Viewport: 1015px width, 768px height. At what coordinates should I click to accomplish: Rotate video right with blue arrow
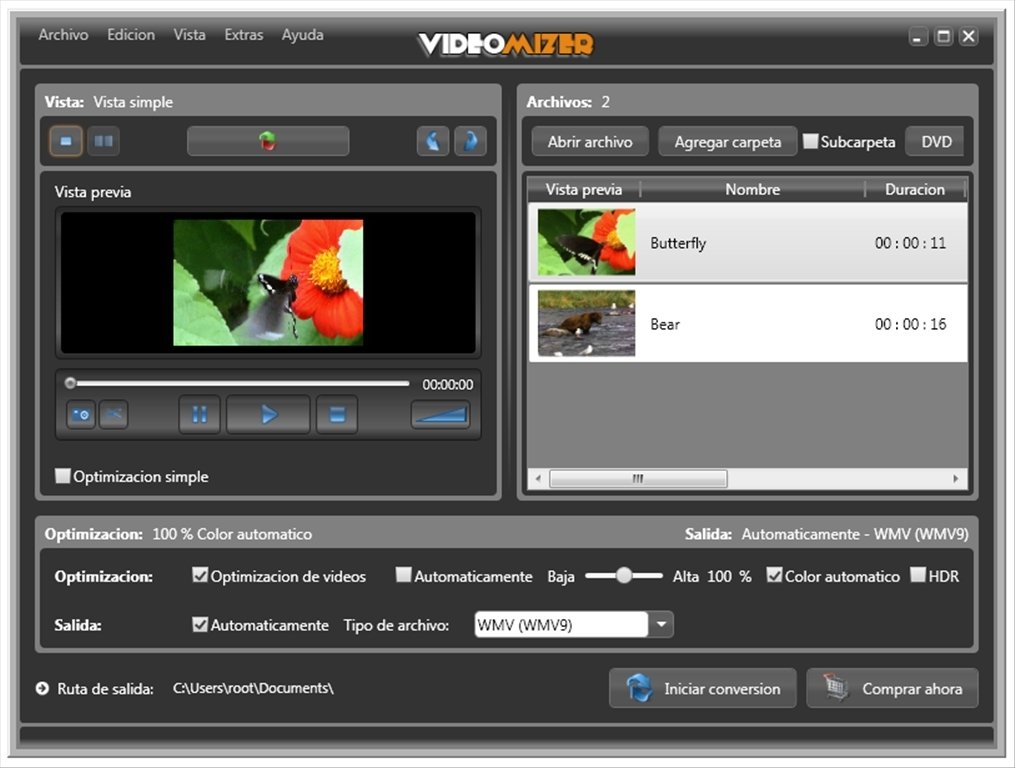[471, 141]
